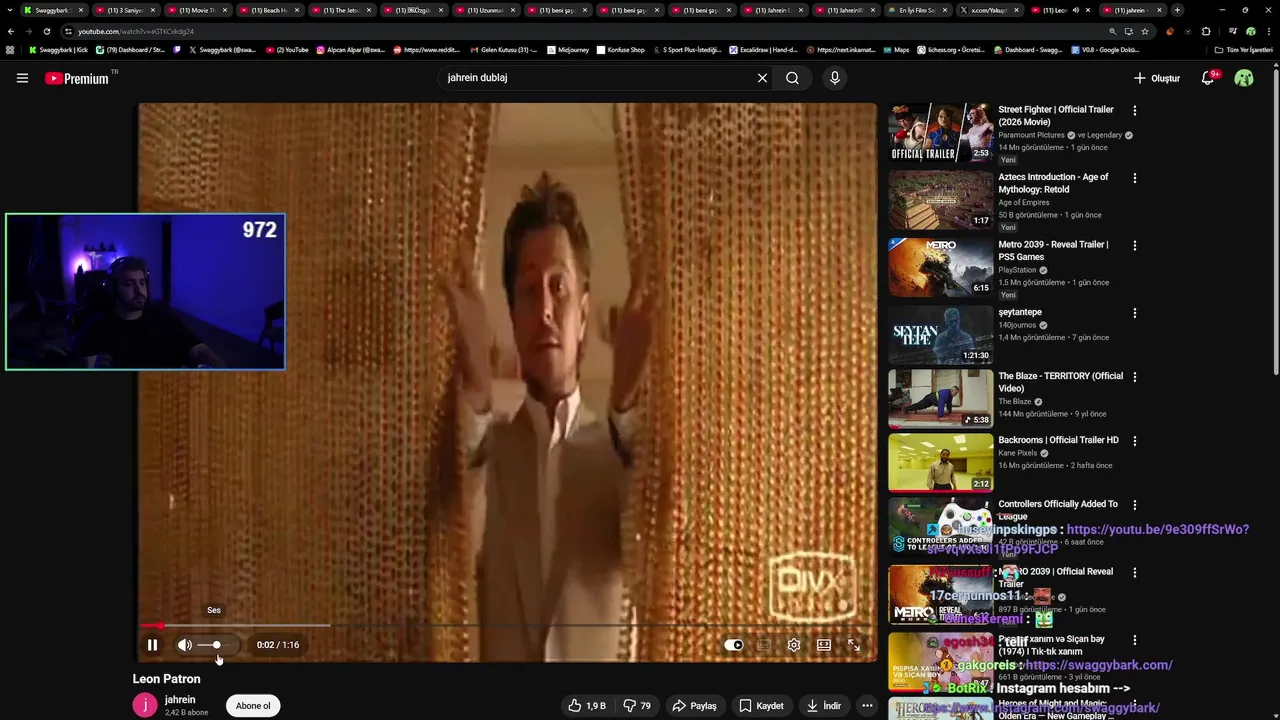The image size is (1280, 720).
Task: Open 'The Blaze - TERRITORY (Official Video)' title
Action: [x=1060, y=382]
